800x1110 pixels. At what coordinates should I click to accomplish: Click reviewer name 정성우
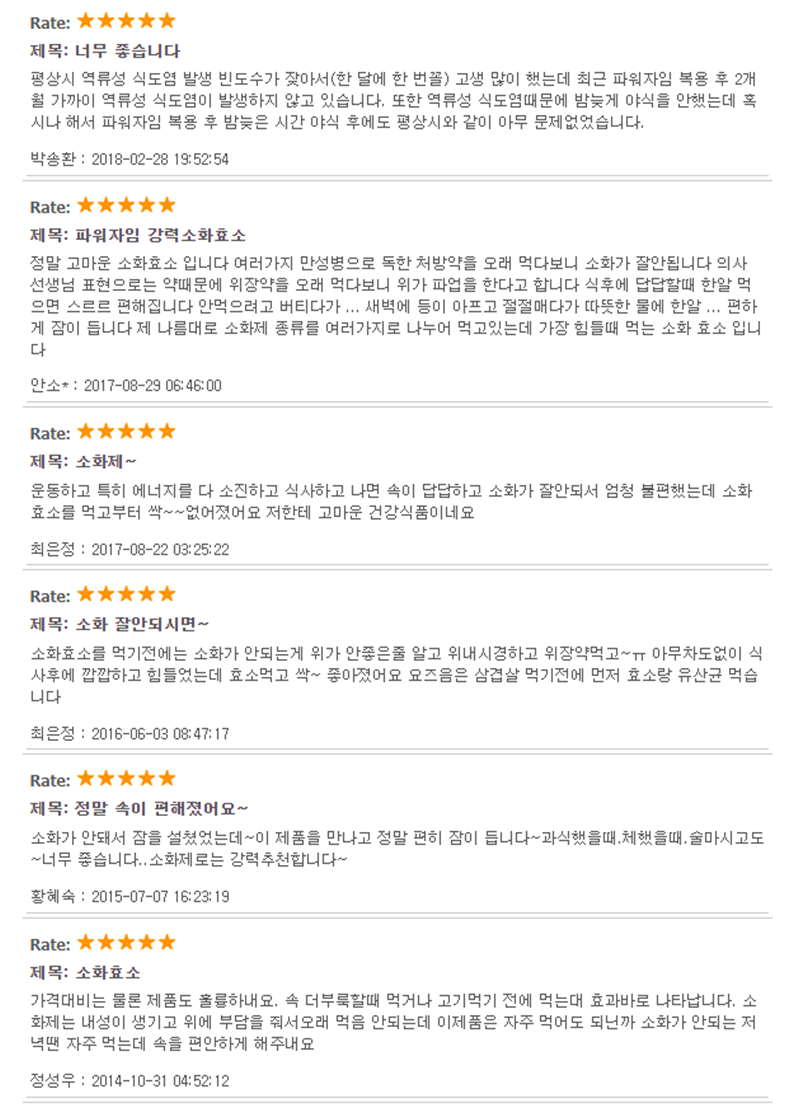coord(53,1080)
